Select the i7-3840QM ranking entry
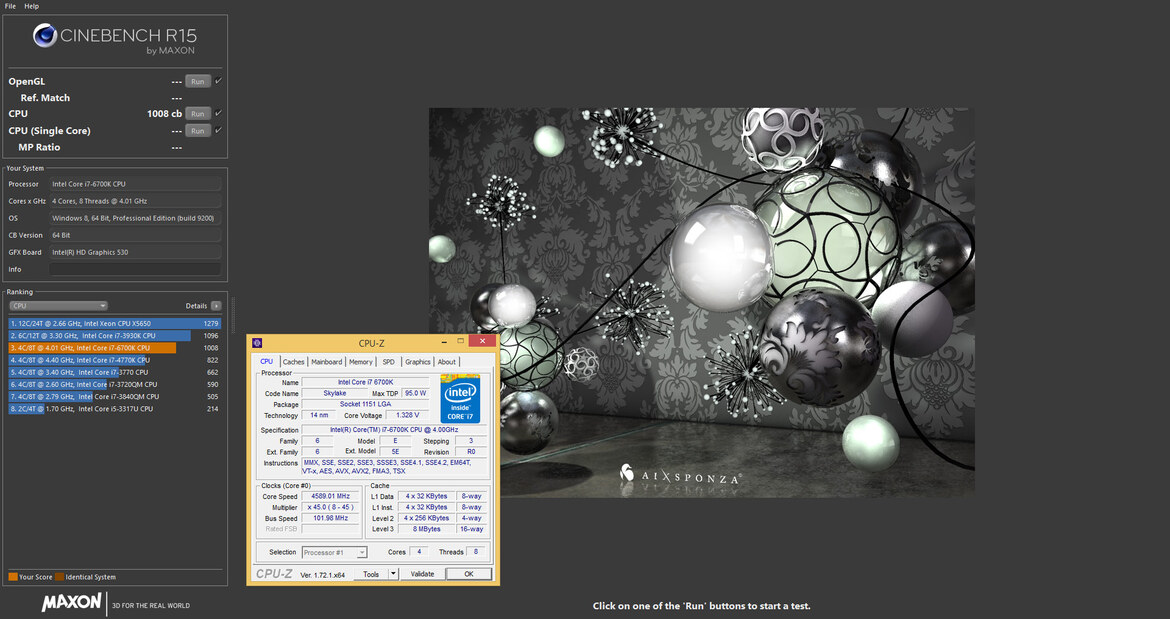Screen dimensions: 1170x619 tap(115, 397)
